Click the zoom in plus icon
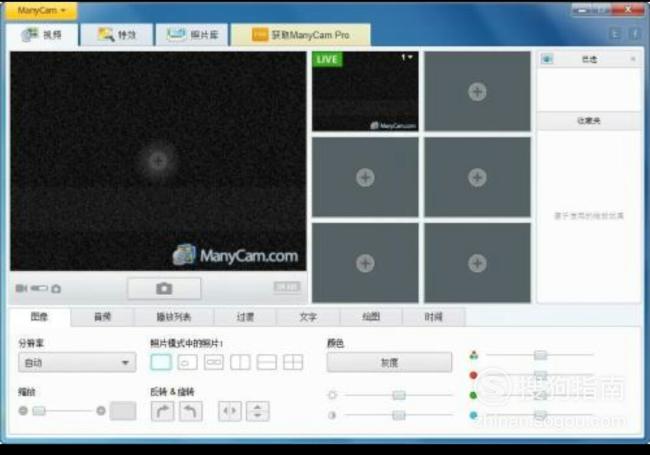650x455 pixels. pos(101,411)
